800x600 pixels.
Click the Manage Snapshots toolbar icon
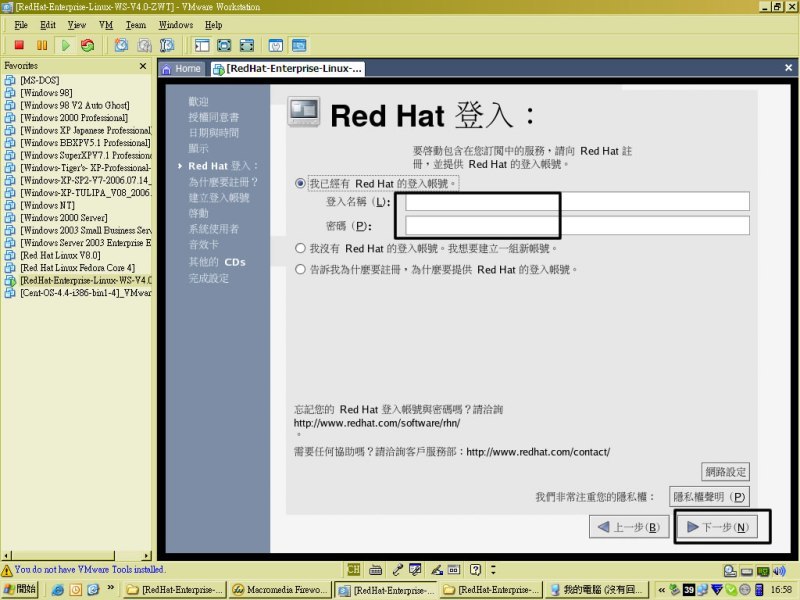167,45
